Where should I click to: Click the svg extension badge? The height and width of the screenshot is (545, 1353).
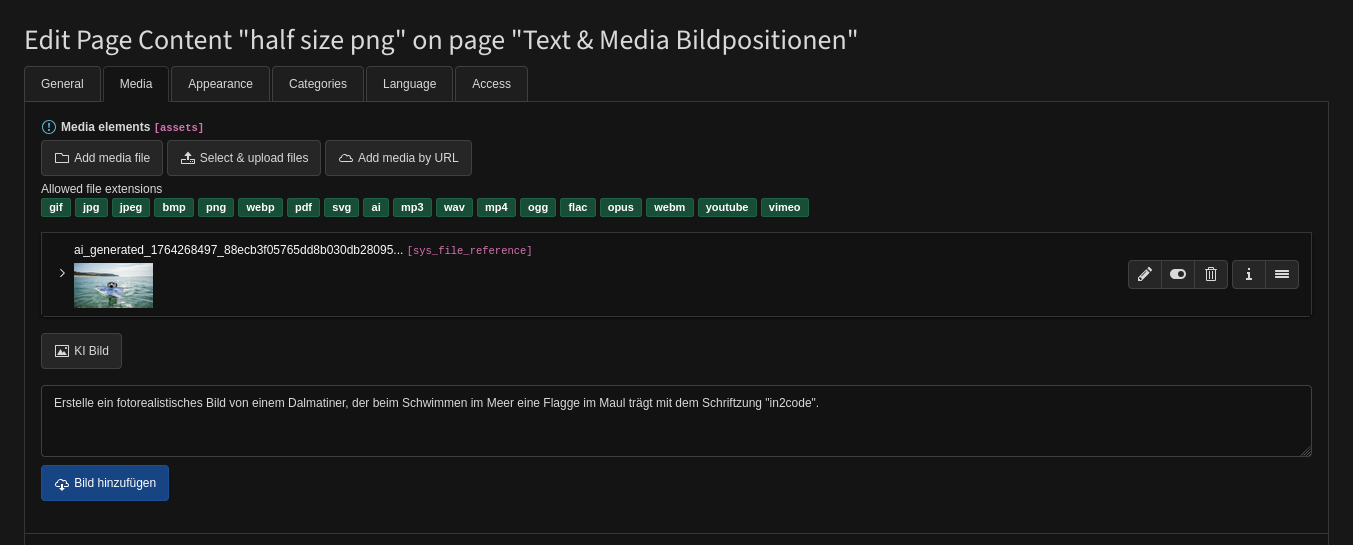pyautogui.click(x=341, y=208)
